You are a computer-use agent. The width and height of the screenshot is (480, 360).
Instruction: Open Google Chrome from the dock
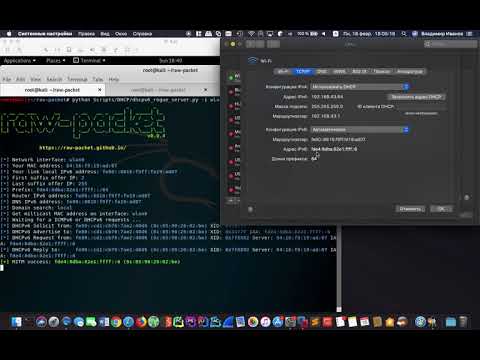pos(116,322)
